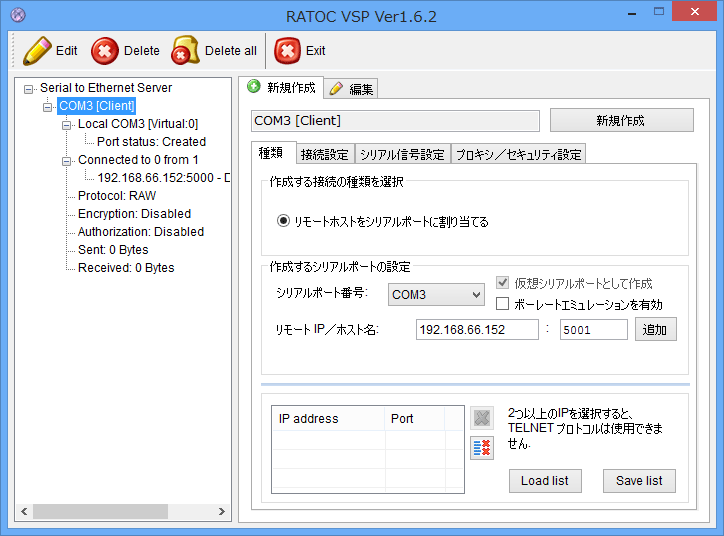Select COM3 [Client] in the tree
This screenshot has width=724, height=536.
click(x=97, y=106)
